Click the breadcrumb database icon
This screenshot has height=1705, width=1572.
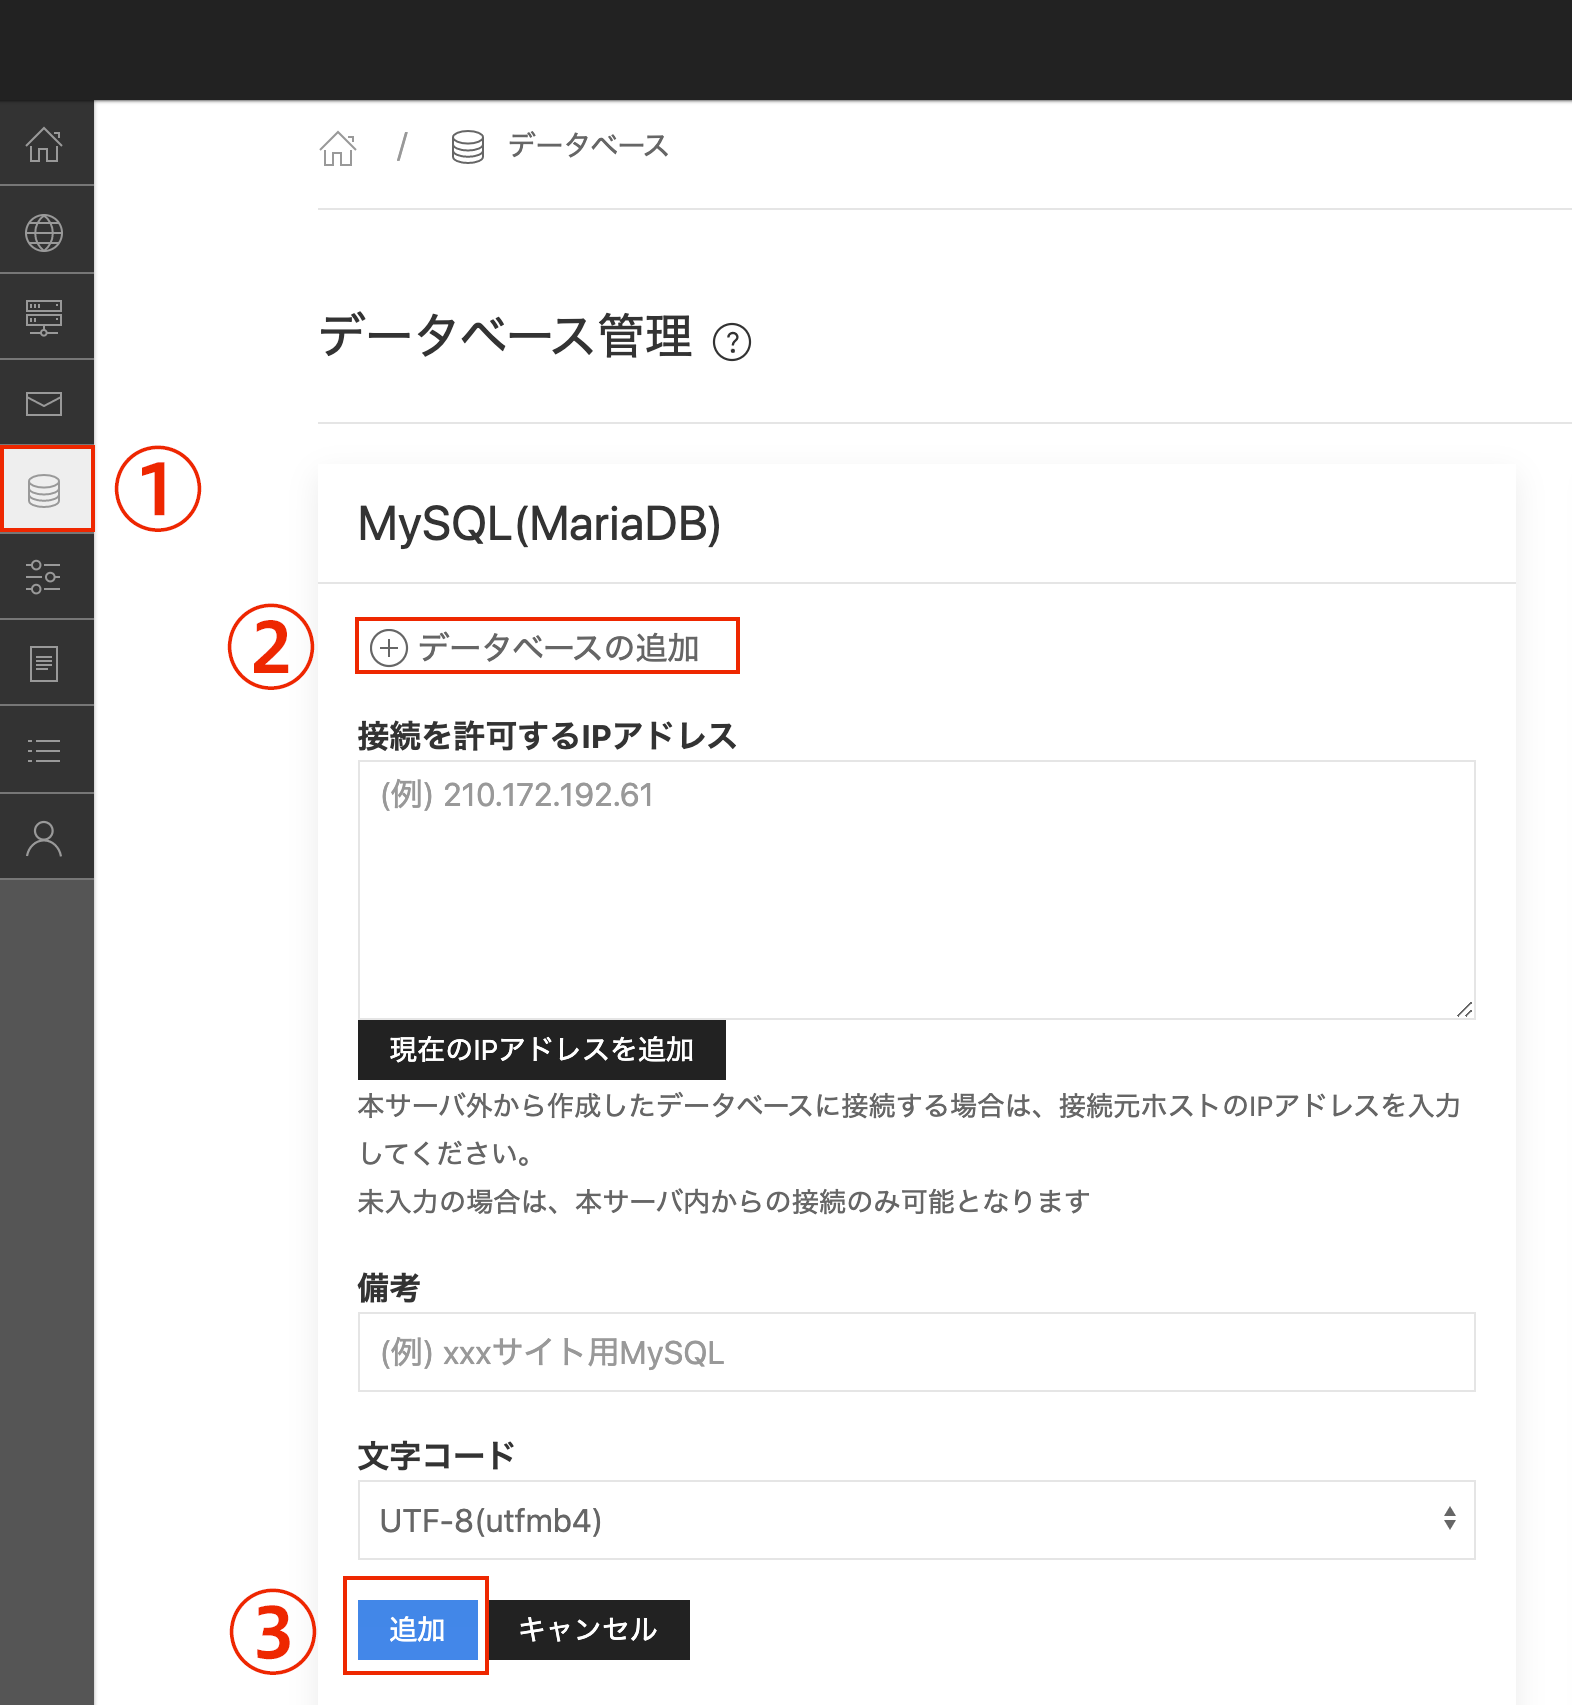pyautogui.click(x=468, y=147)
